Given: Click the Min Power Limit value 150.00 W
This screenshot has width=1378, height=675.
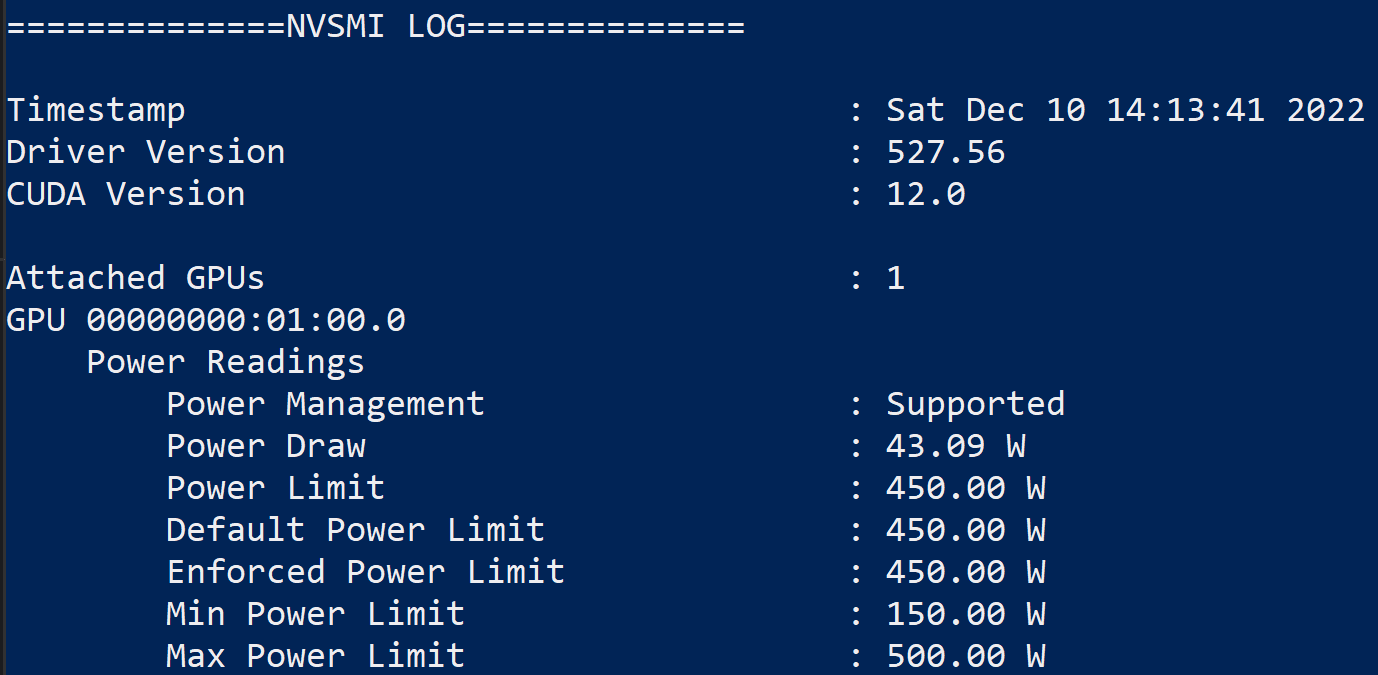Looking at the screenshot, I should [965, 614].
